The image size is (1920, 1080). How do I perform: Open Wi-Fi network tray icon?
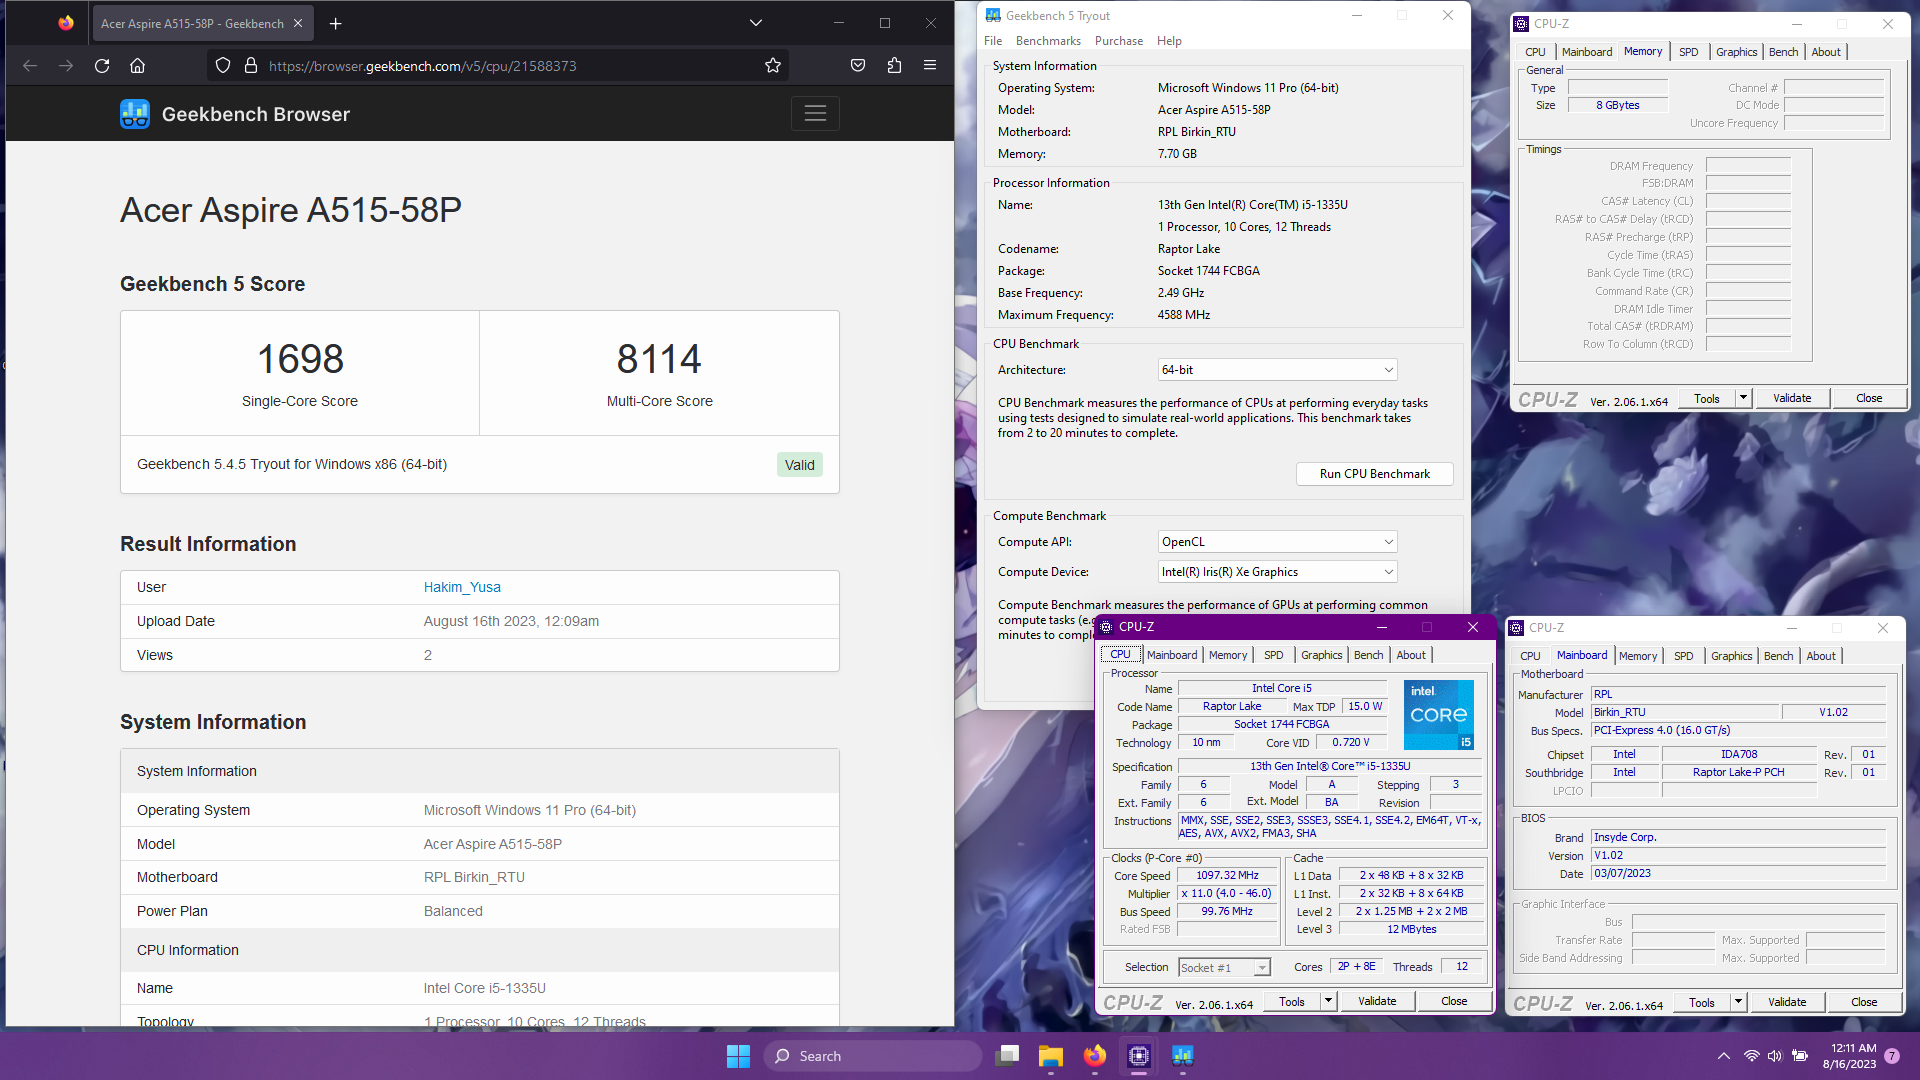[x=1751, y=1056]
